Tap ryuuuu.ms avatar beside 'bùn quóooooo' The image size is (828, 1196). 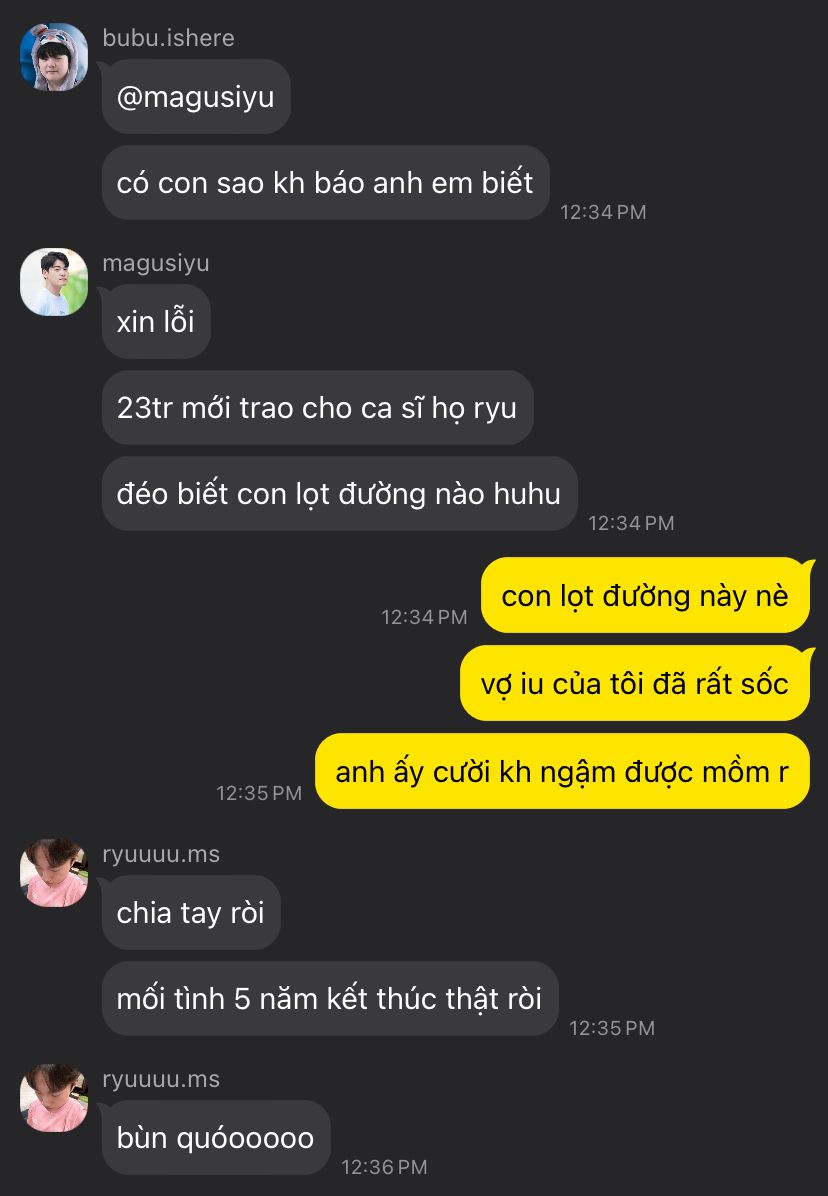[x=53, y=1098]
